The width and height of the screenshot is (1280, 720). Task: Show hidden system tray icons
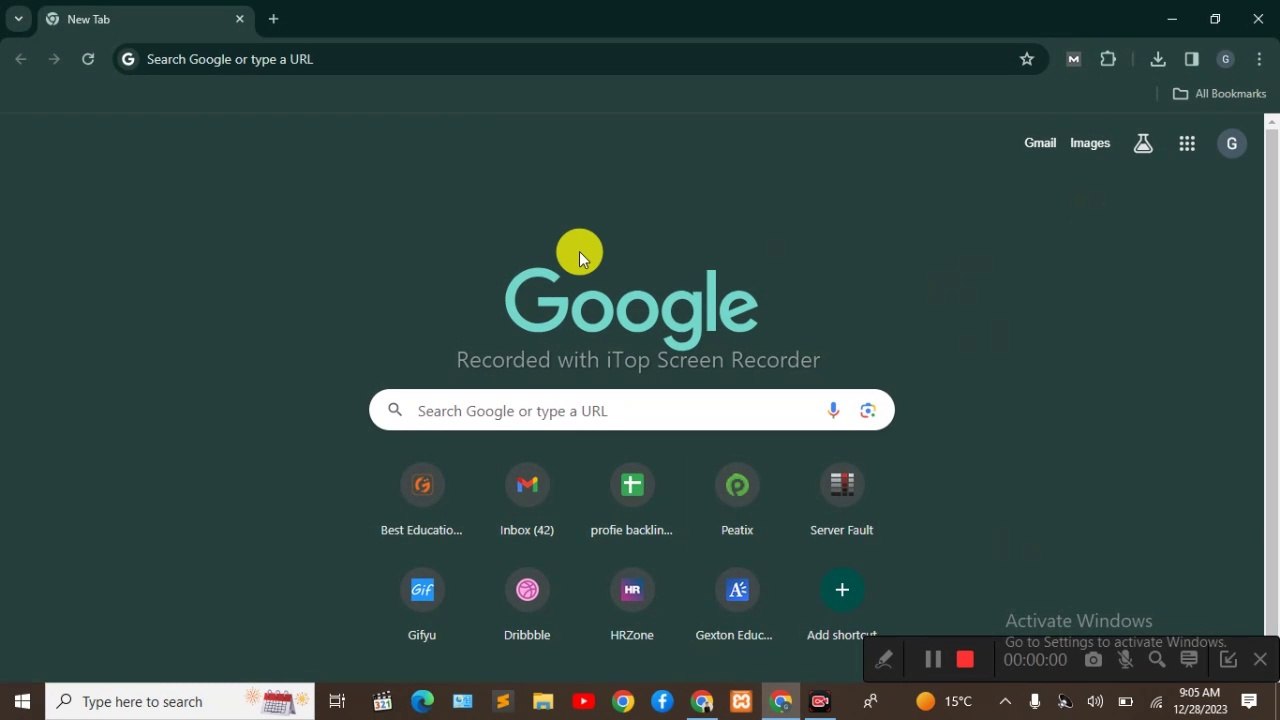[1005, 701]
